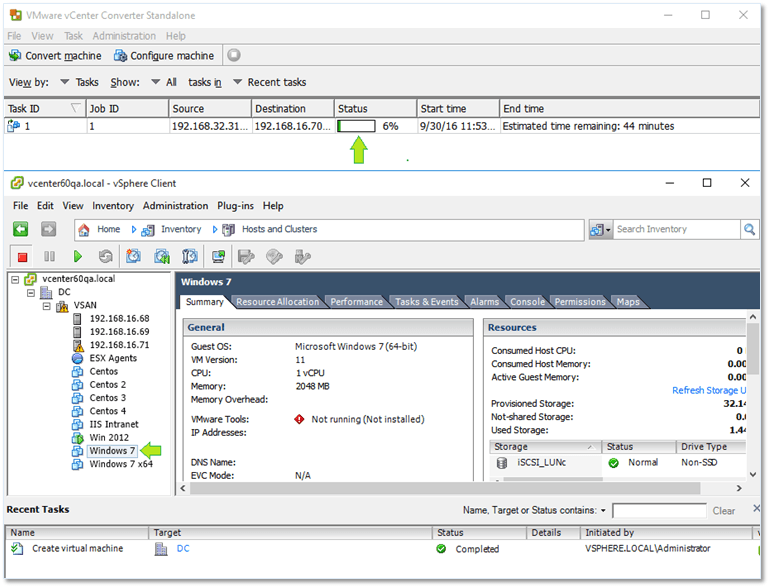This screenshot has width=770, height=588.
Task: Click the green navigate back arrow
Action: [x=21, y=229]
